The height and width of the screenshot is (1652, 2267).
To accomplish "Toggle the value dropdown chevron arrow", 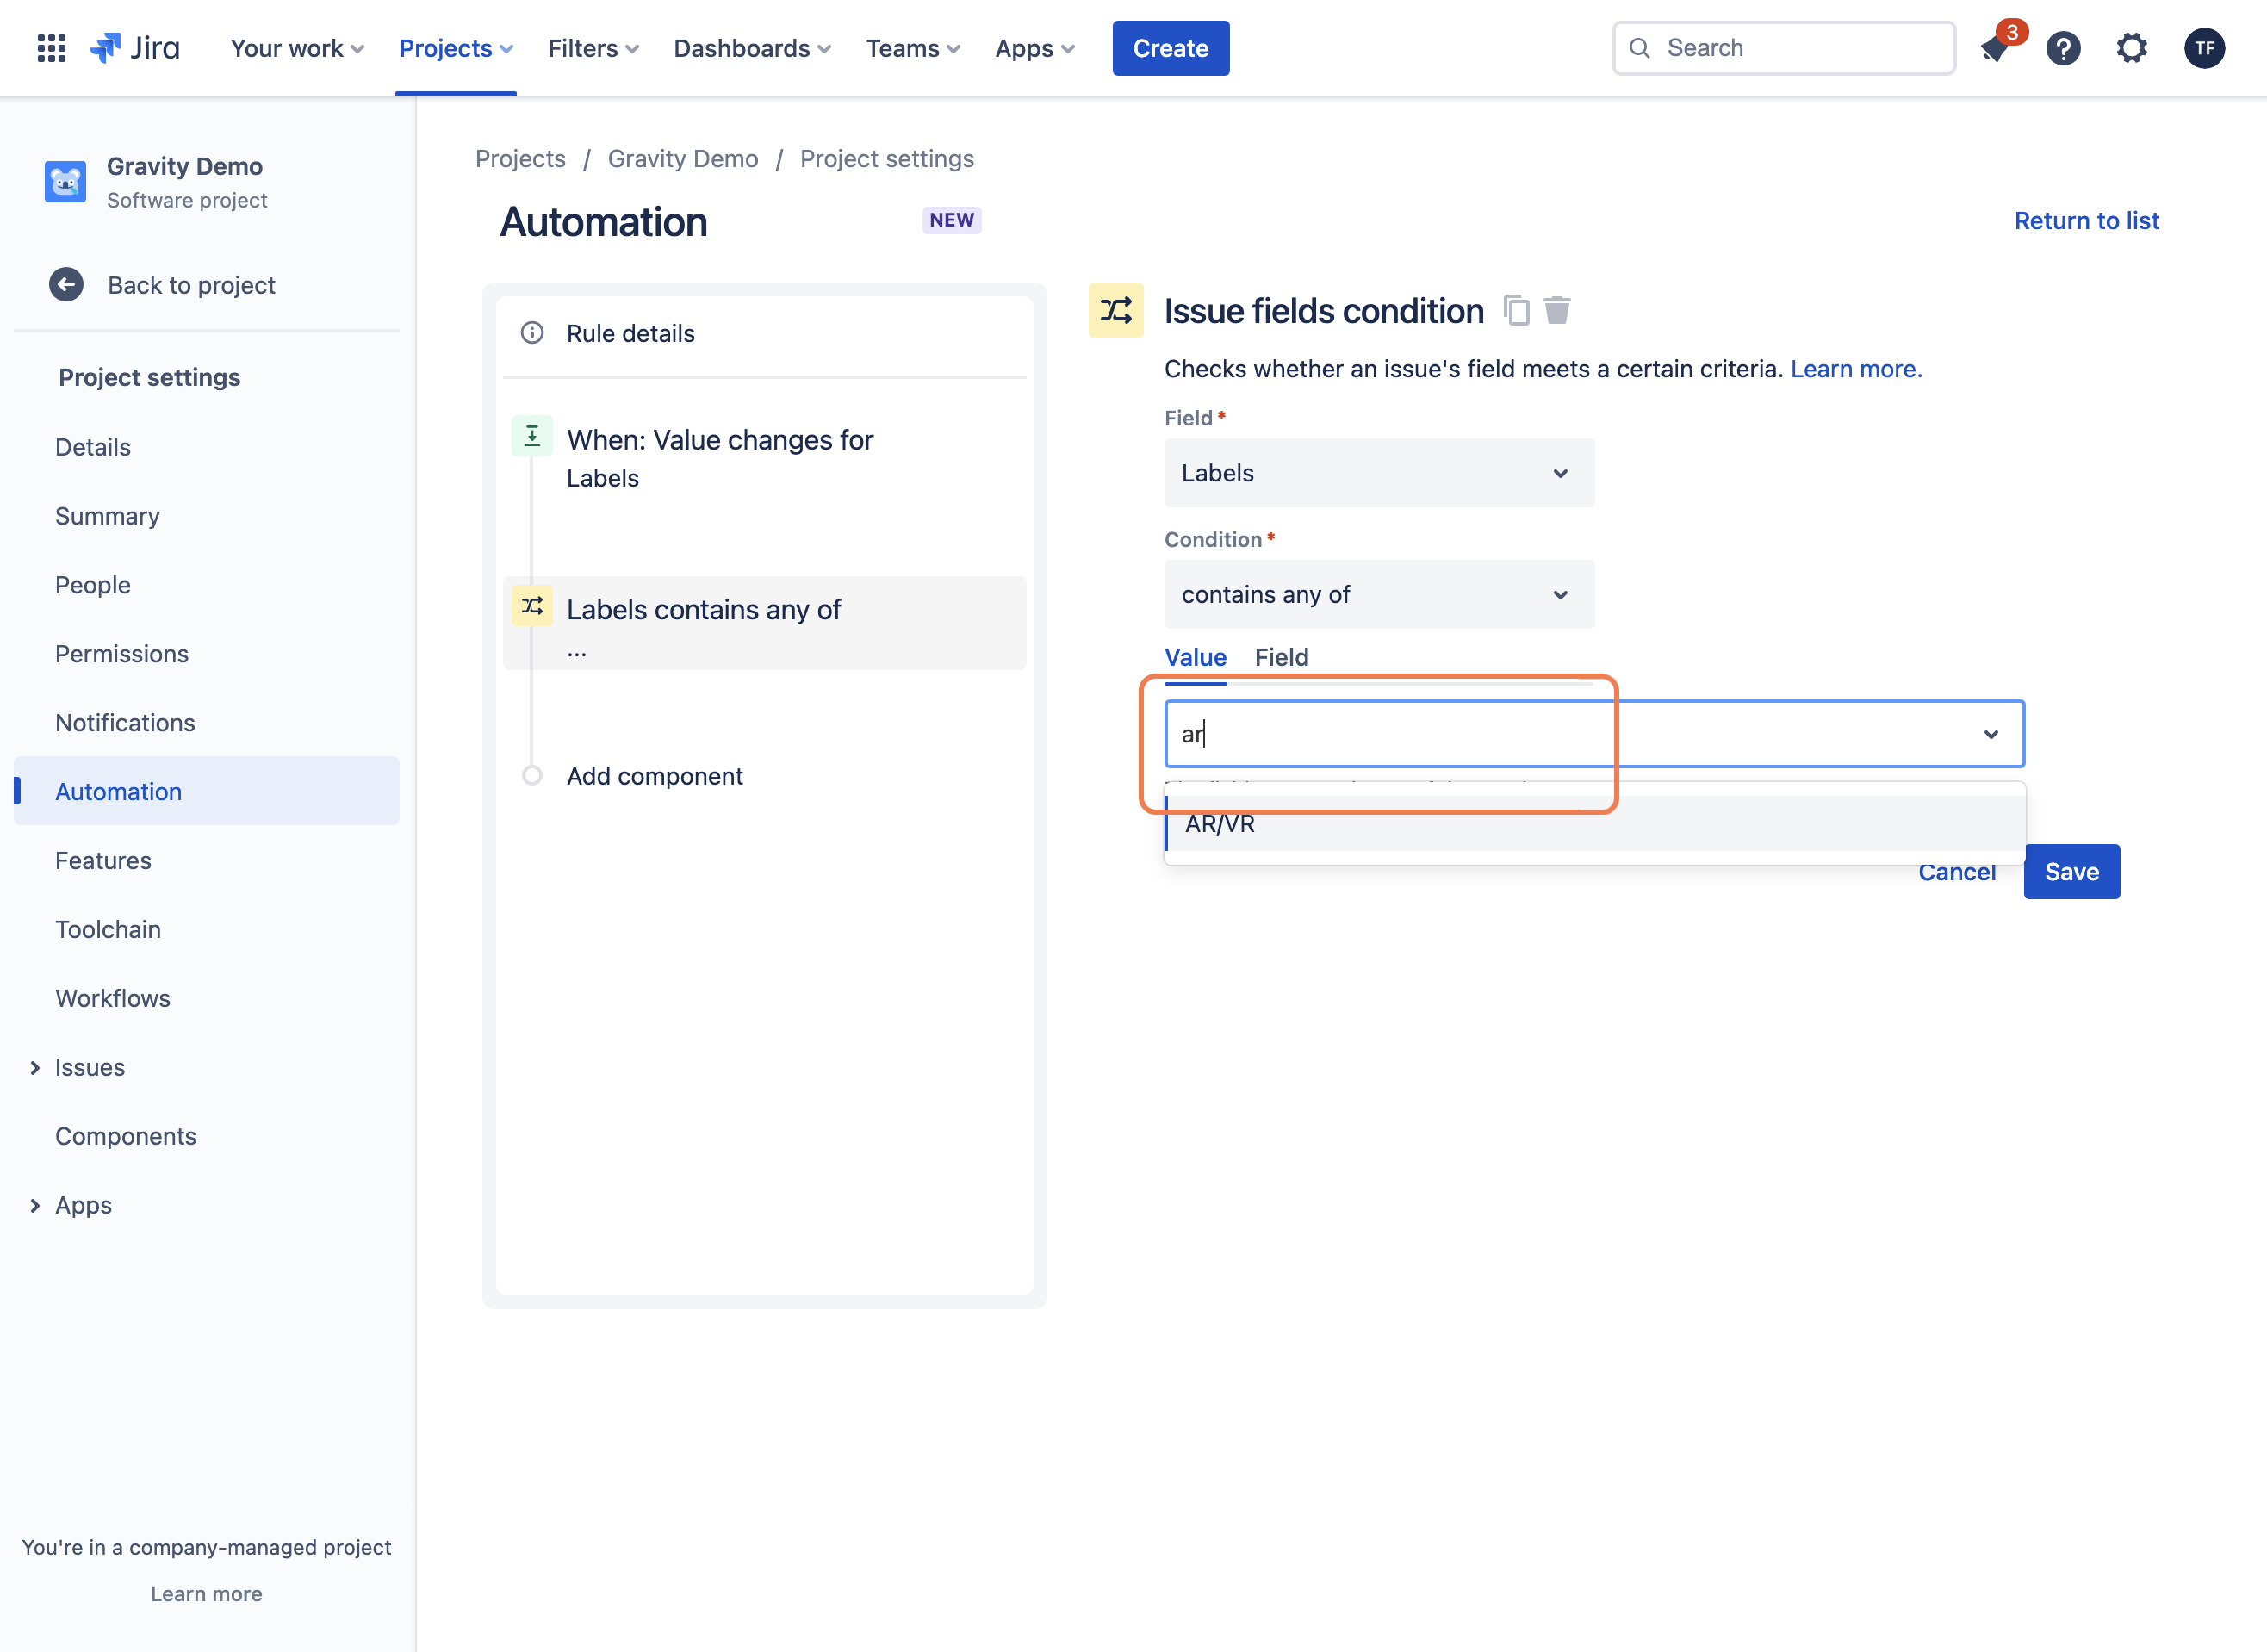I will coord(1991,735).
